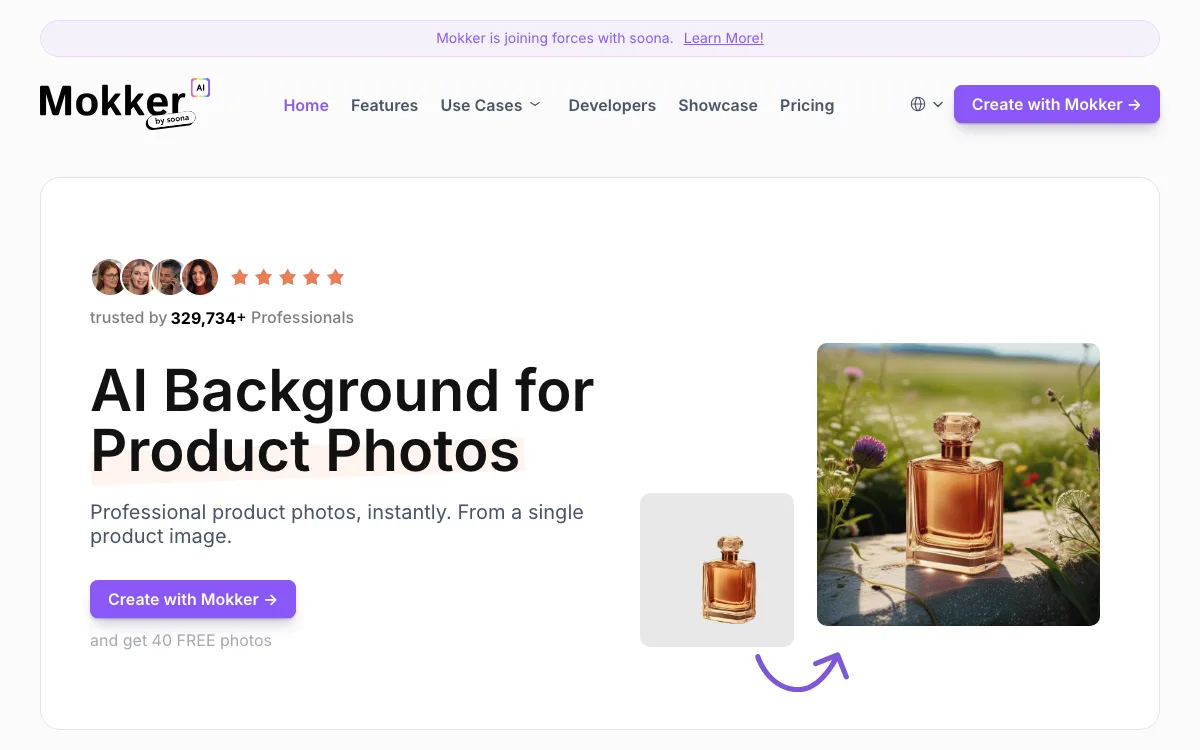Click the Mokker is joining forces with soona text
The image size is (1200, 750).
556,38
